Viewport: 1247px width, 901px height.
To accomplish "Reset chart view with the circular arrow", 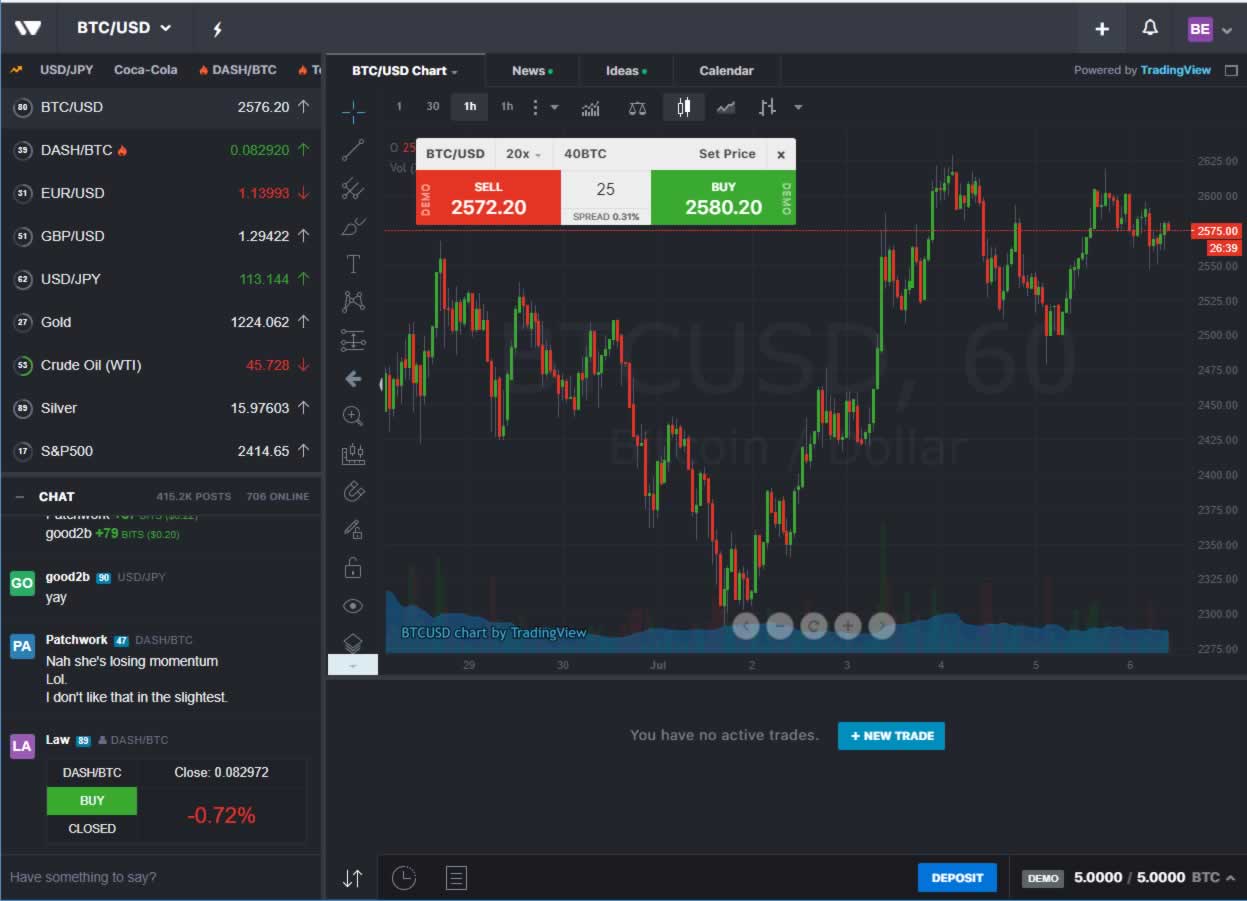I will coord(813,626).
